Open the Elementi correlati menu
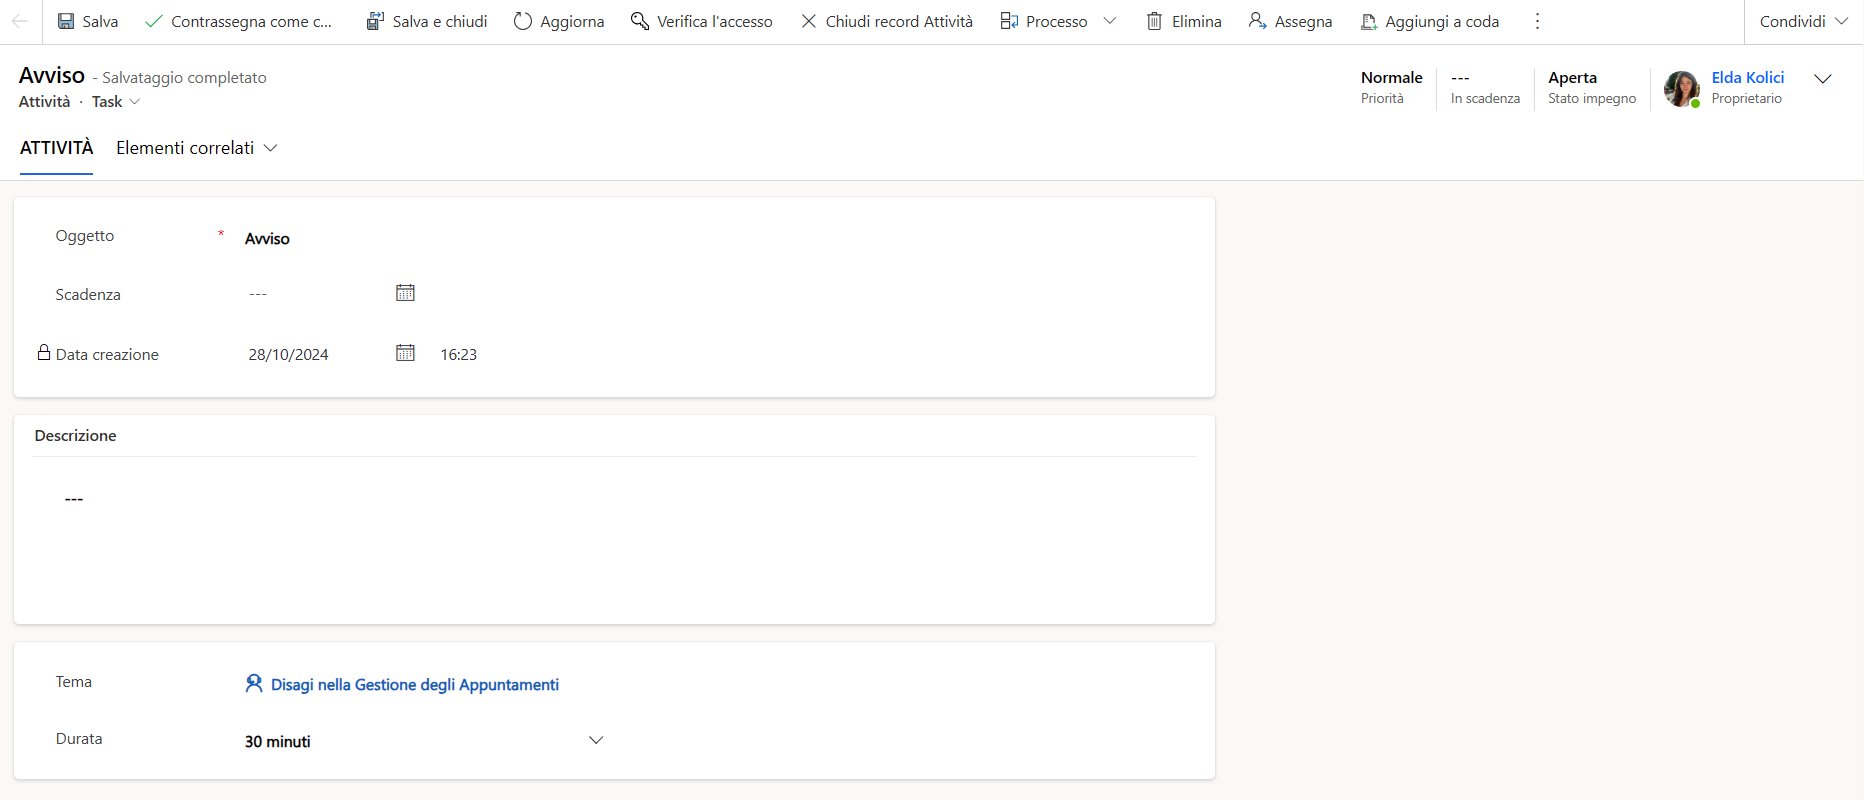 196,148
